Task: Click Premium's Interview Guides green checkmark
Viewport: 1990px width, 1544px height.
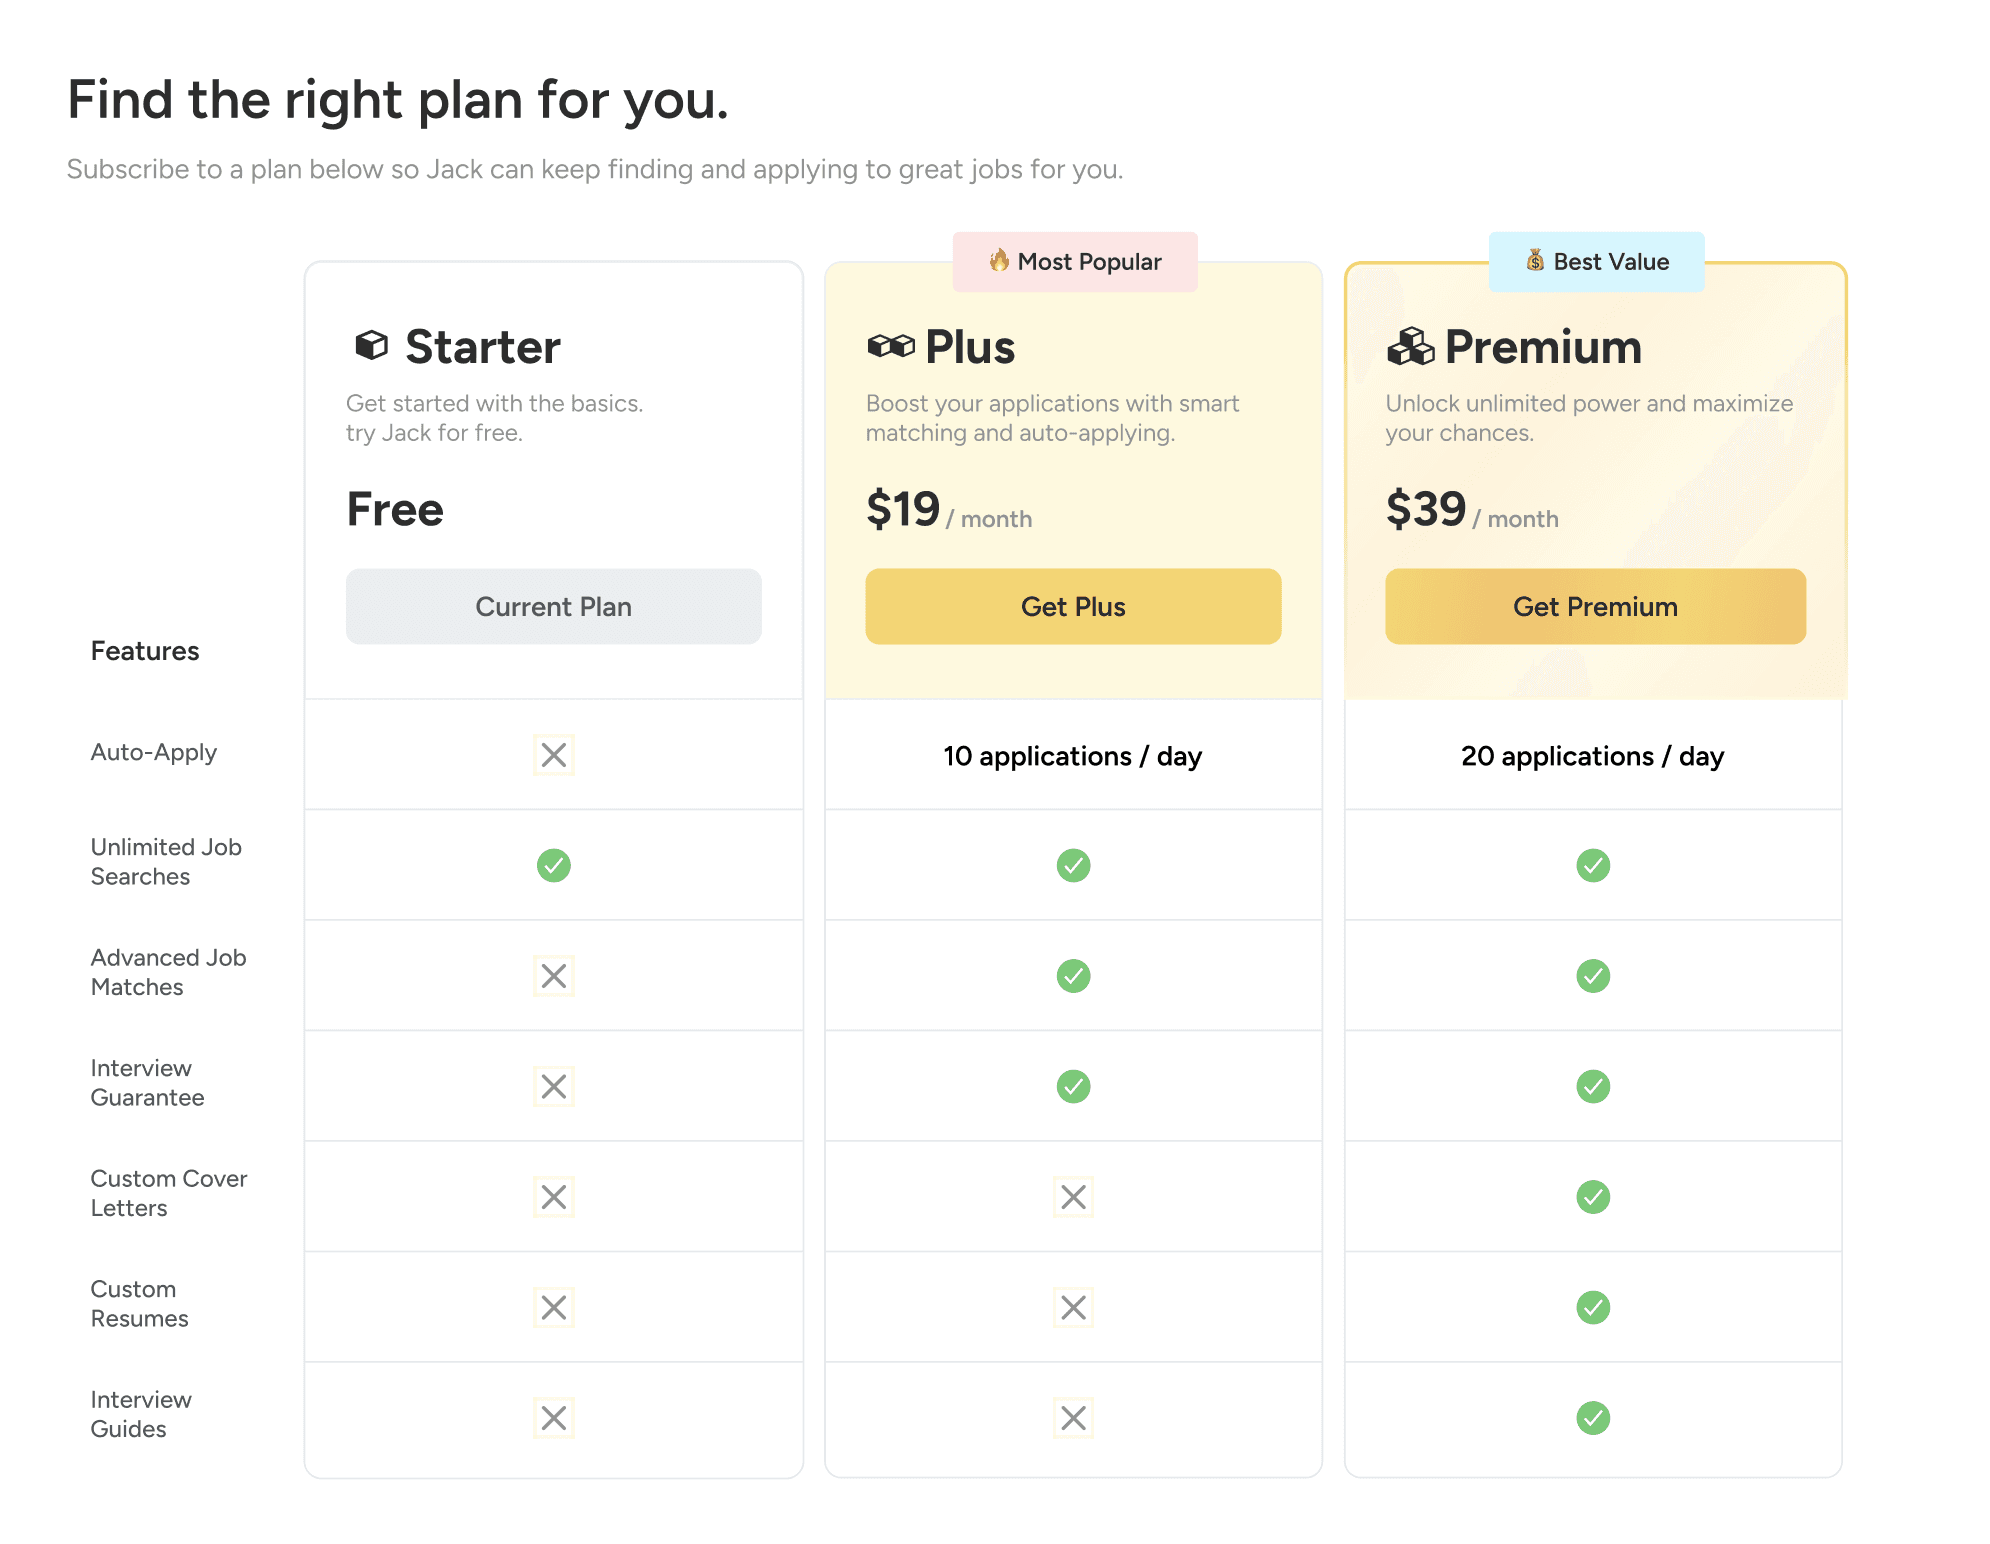Action: [1593, 1418]
